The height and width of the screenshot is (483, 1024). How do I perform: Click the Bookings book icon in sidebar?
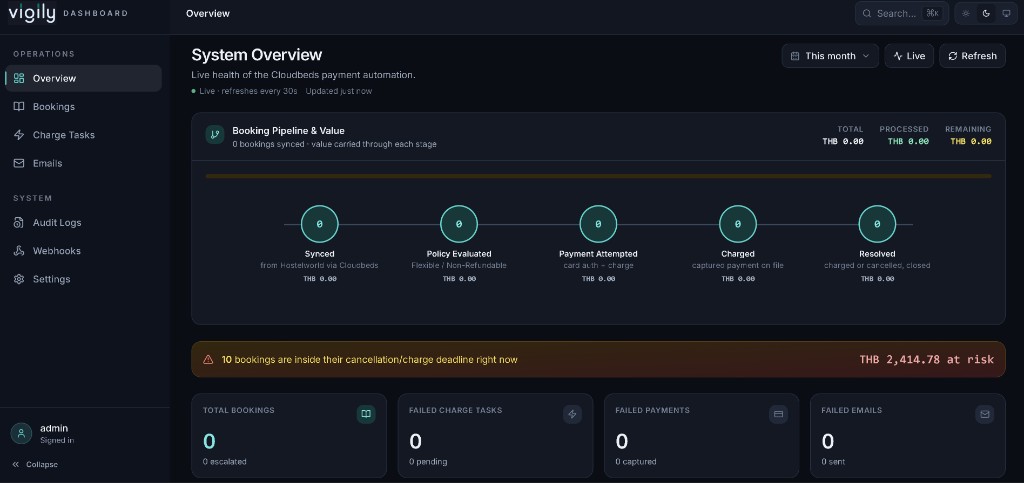19,106
